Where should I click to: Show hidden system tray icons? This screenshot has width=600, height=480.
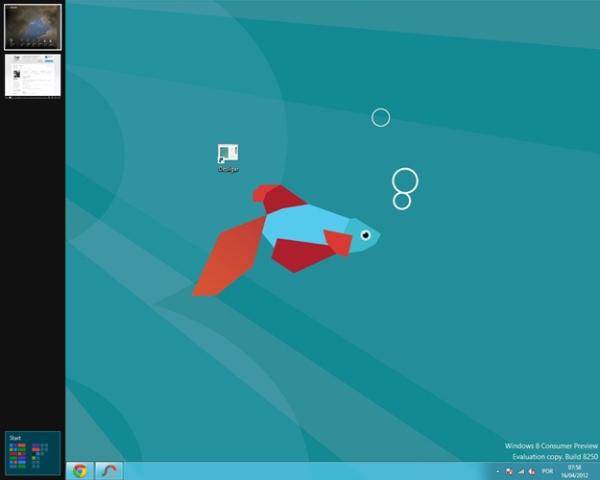click(498, 472)
